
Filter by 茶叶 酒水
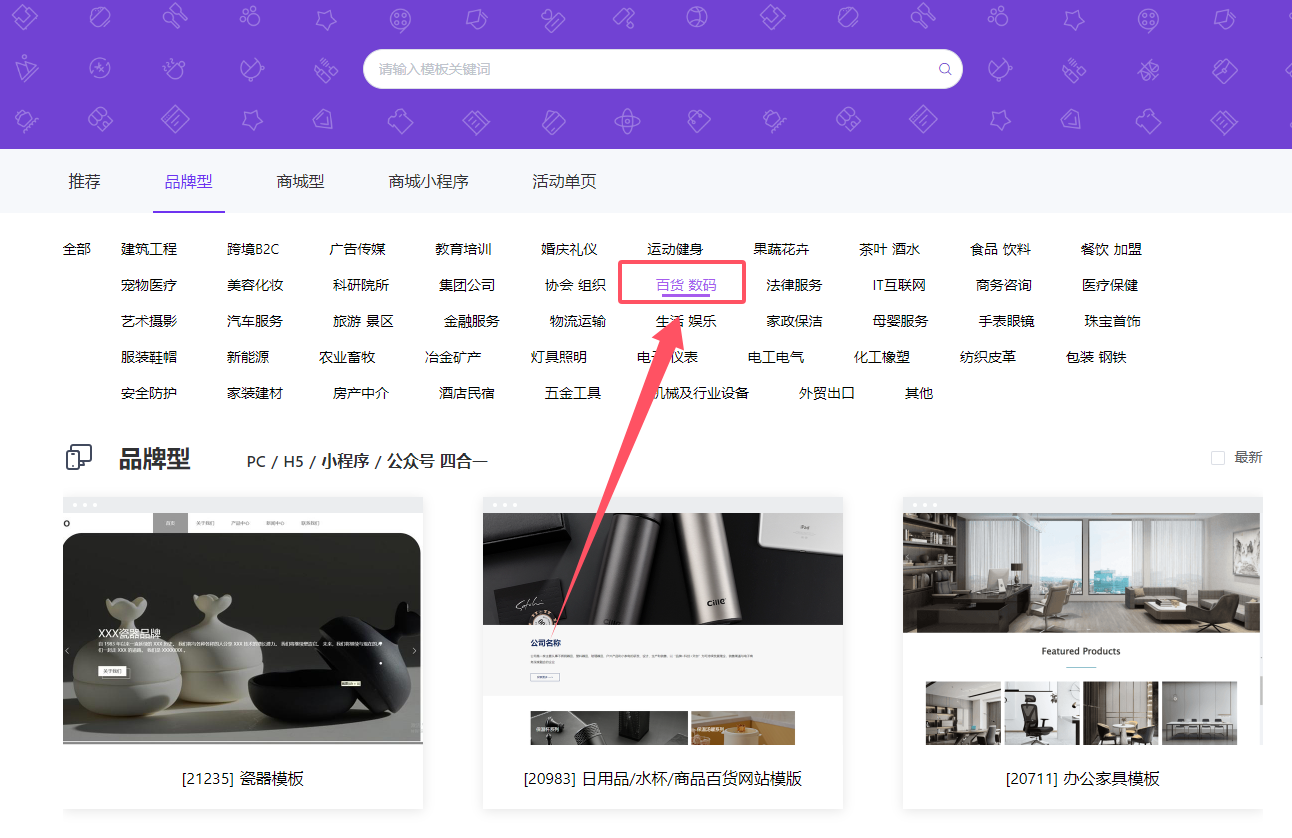click(889, 249)
